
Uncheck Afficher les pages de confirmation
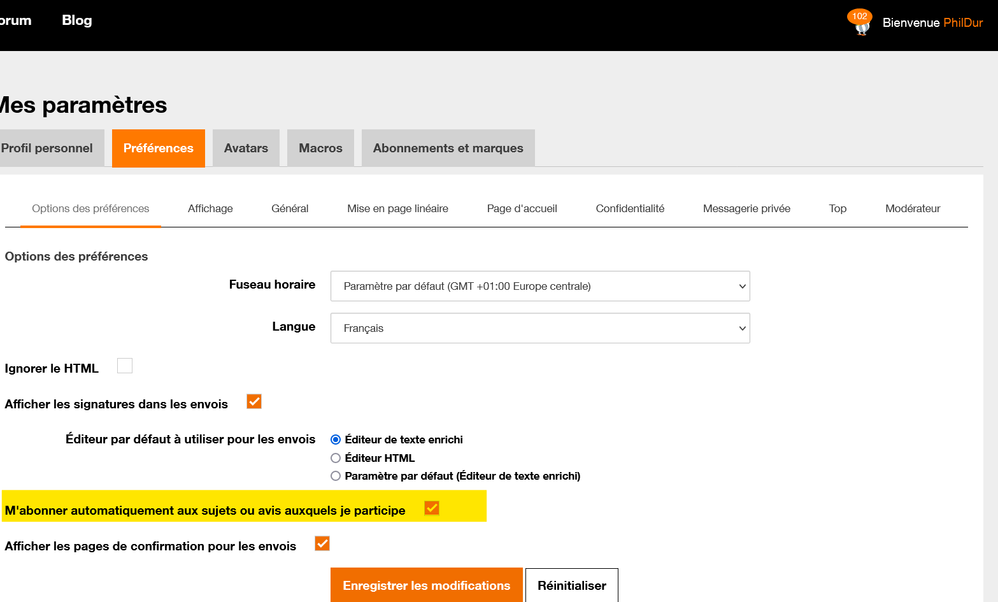[322, 544]
